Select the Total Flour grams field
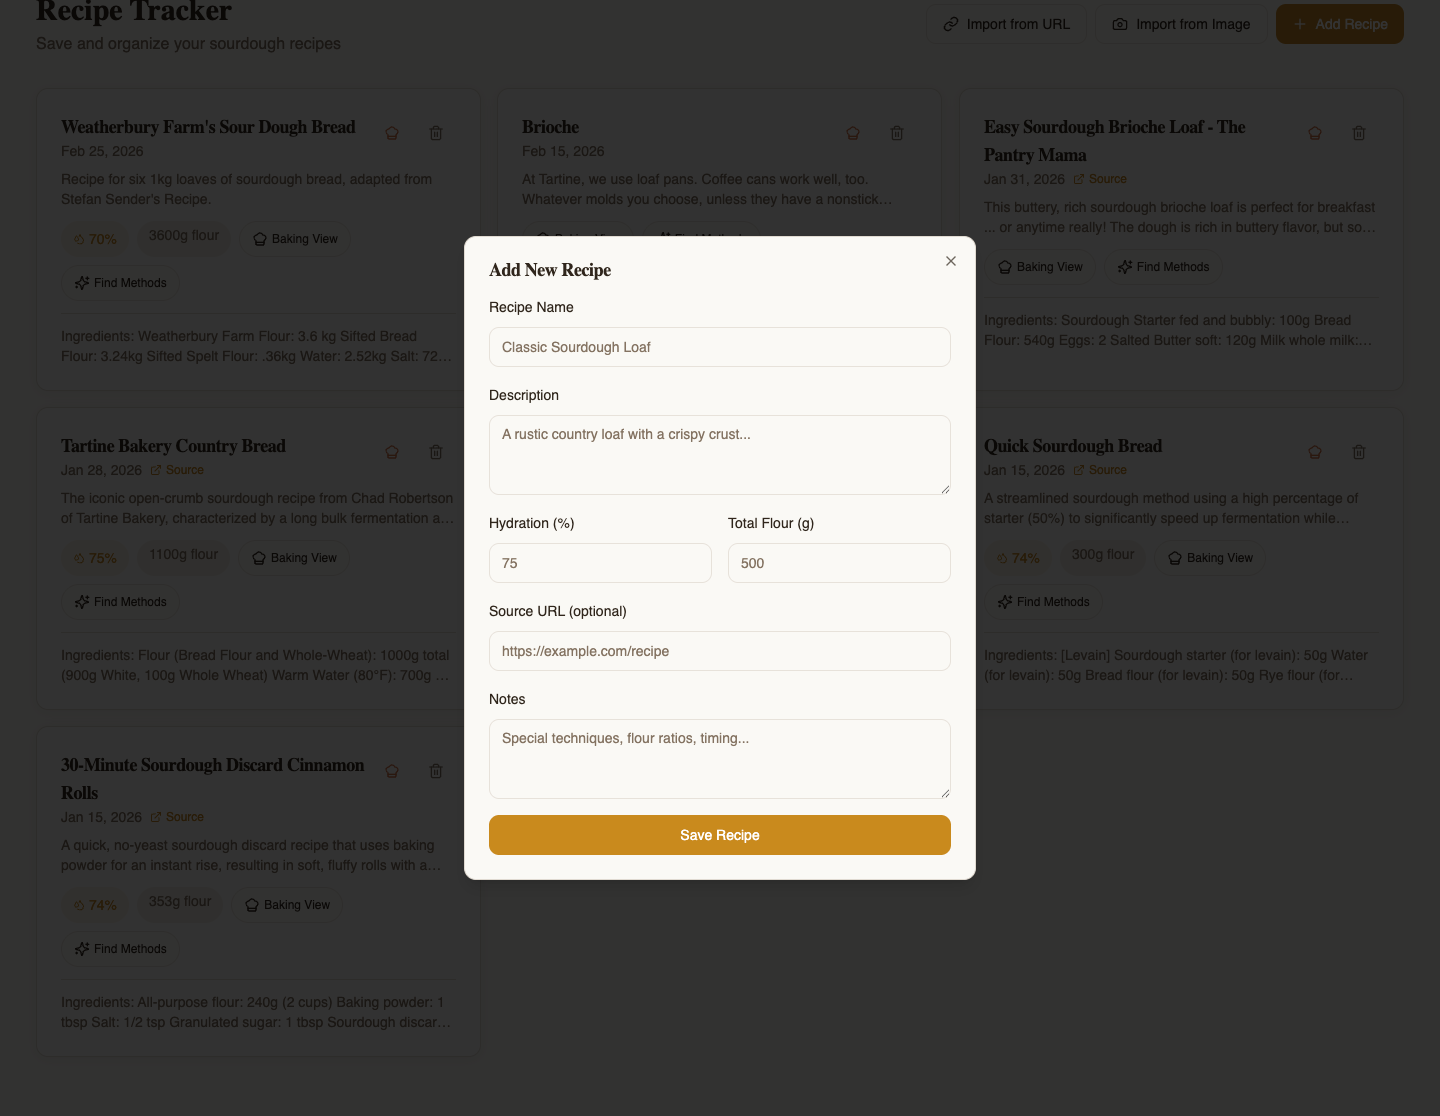This screenshot has width=1440, height=1116. click(839, 563)
